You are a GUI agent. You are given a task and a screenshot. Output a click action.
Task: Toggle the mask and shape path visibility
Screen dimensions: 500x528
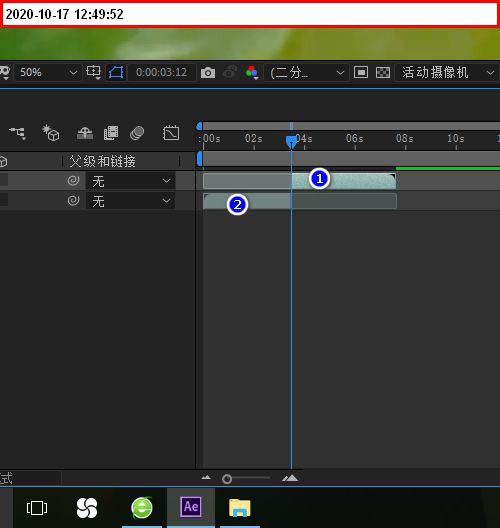point(116,72)
